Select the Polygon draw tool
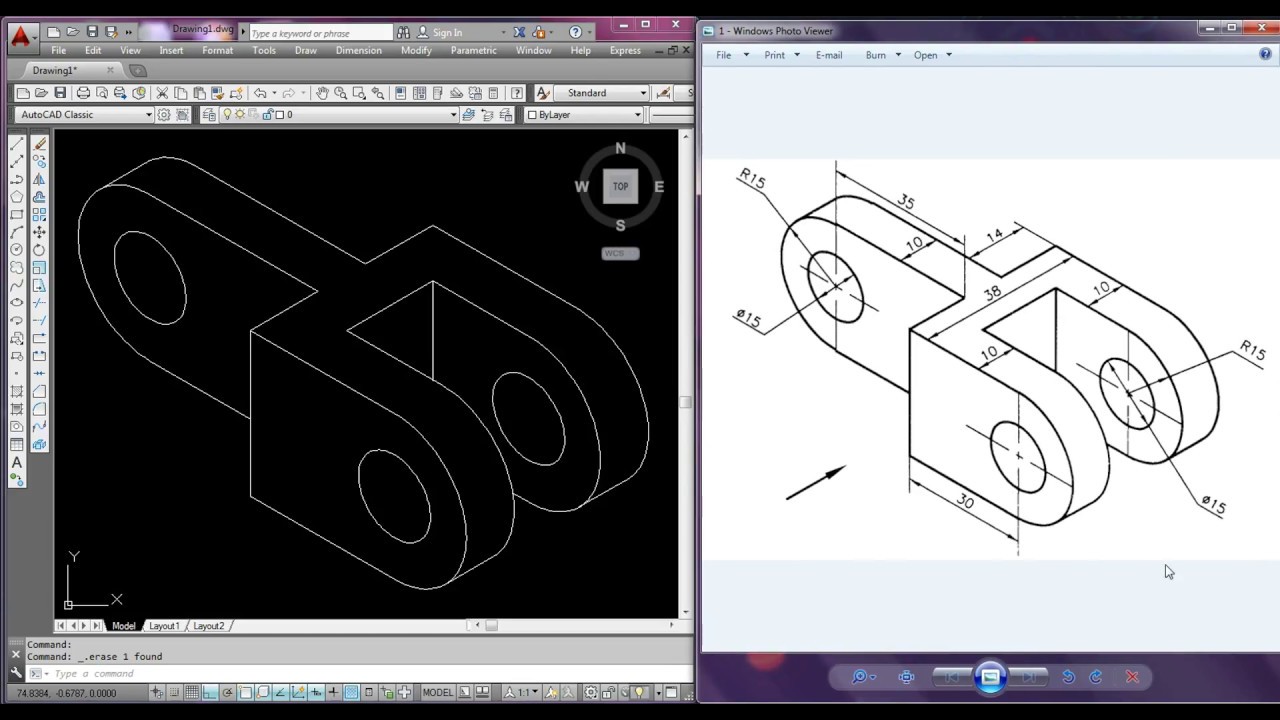This screenshot has width=1280, height=720. [x=17, y=197]
